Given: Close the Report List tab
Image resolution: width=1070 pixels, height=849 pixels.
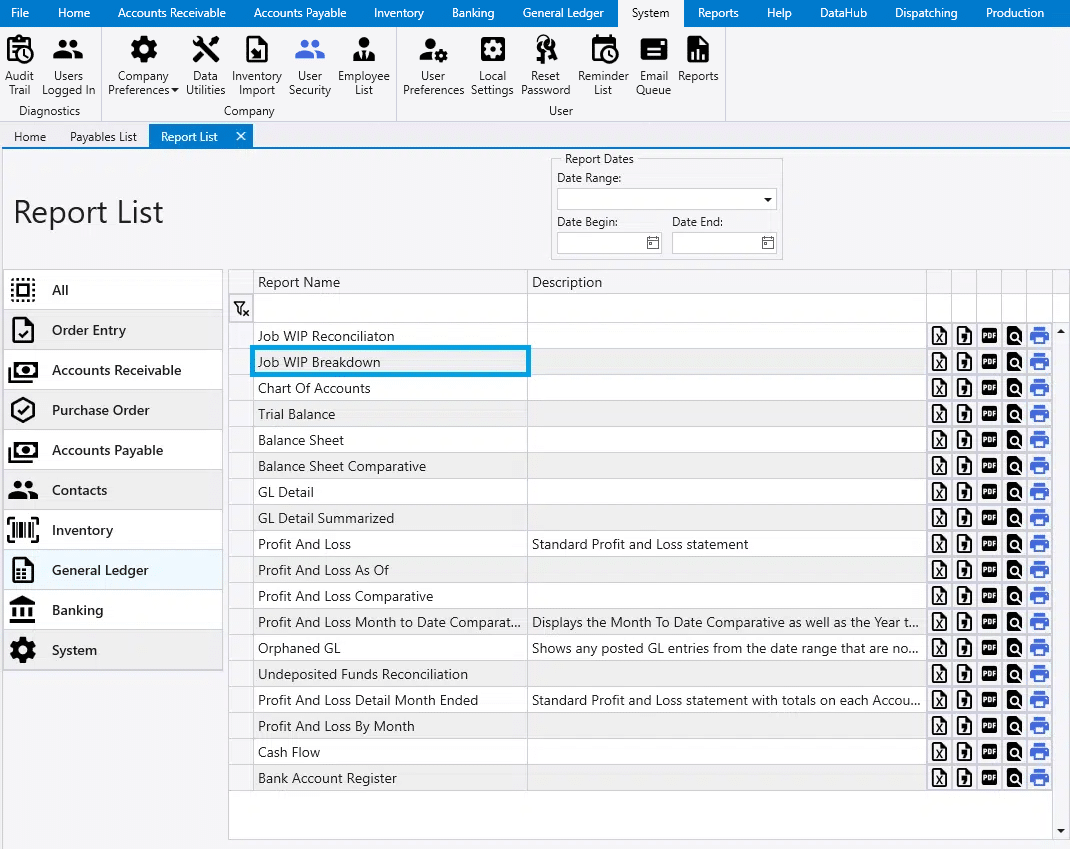Looking at the screenshot, I should pyautogui.click(x=241, y=136).
